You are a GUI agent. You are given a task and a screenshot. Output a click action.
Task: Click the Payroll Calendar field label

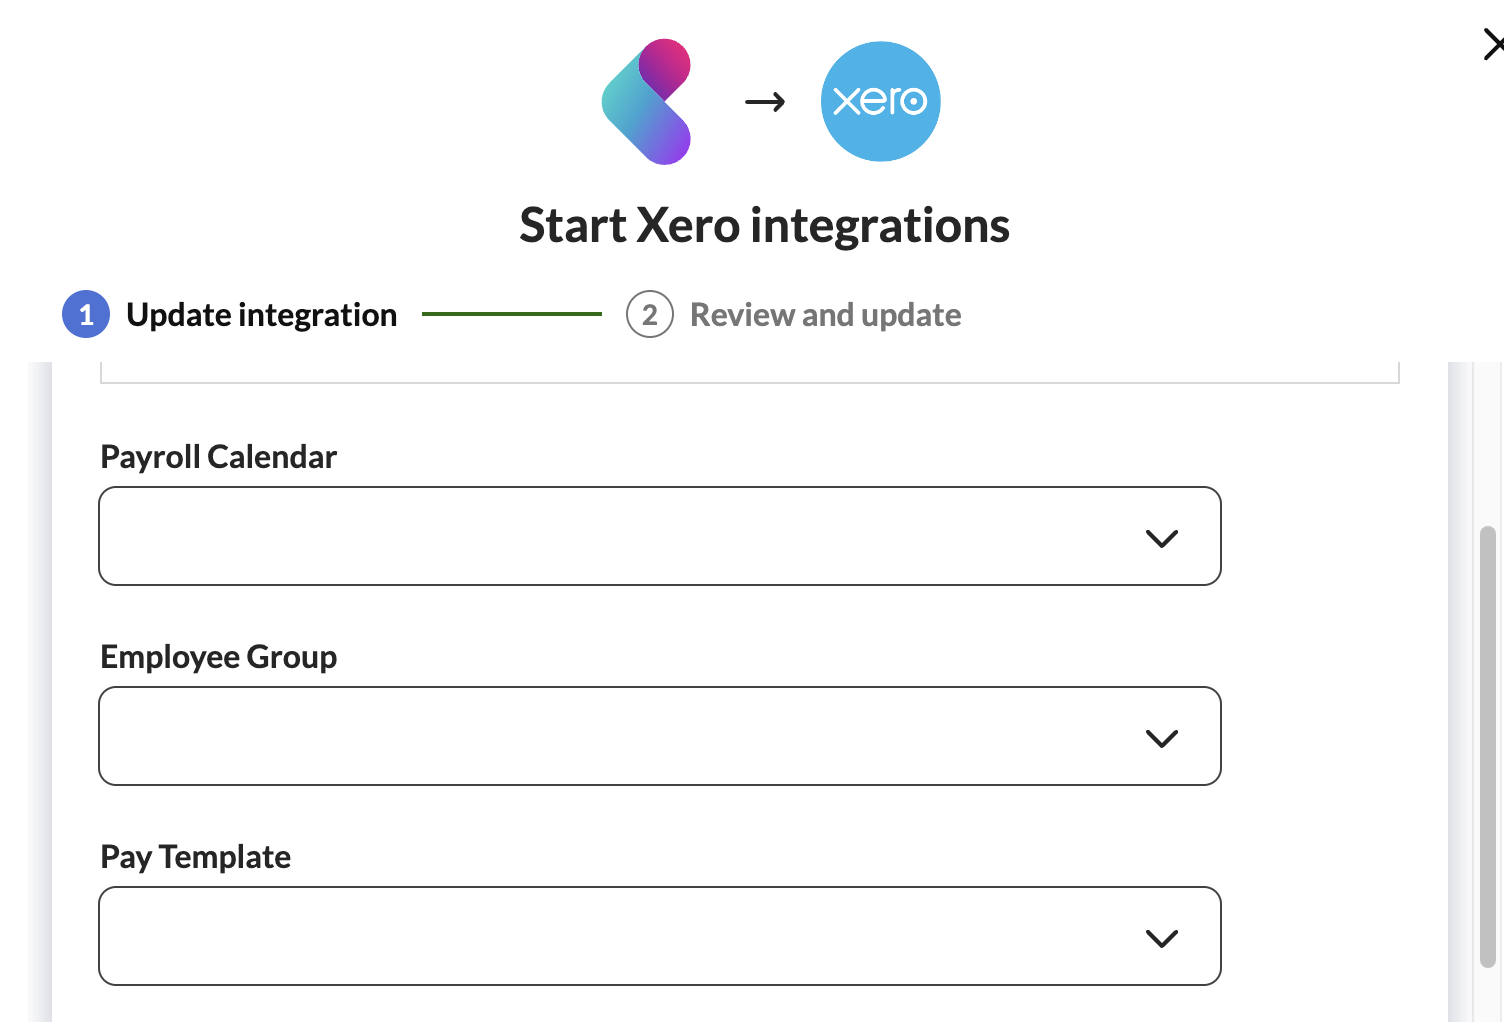coord(218,457)
